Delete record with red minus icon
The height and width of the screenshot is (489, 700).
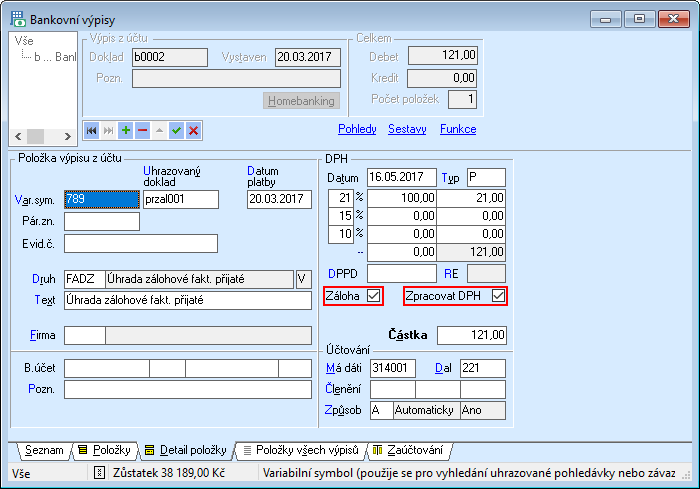[142, 130]
